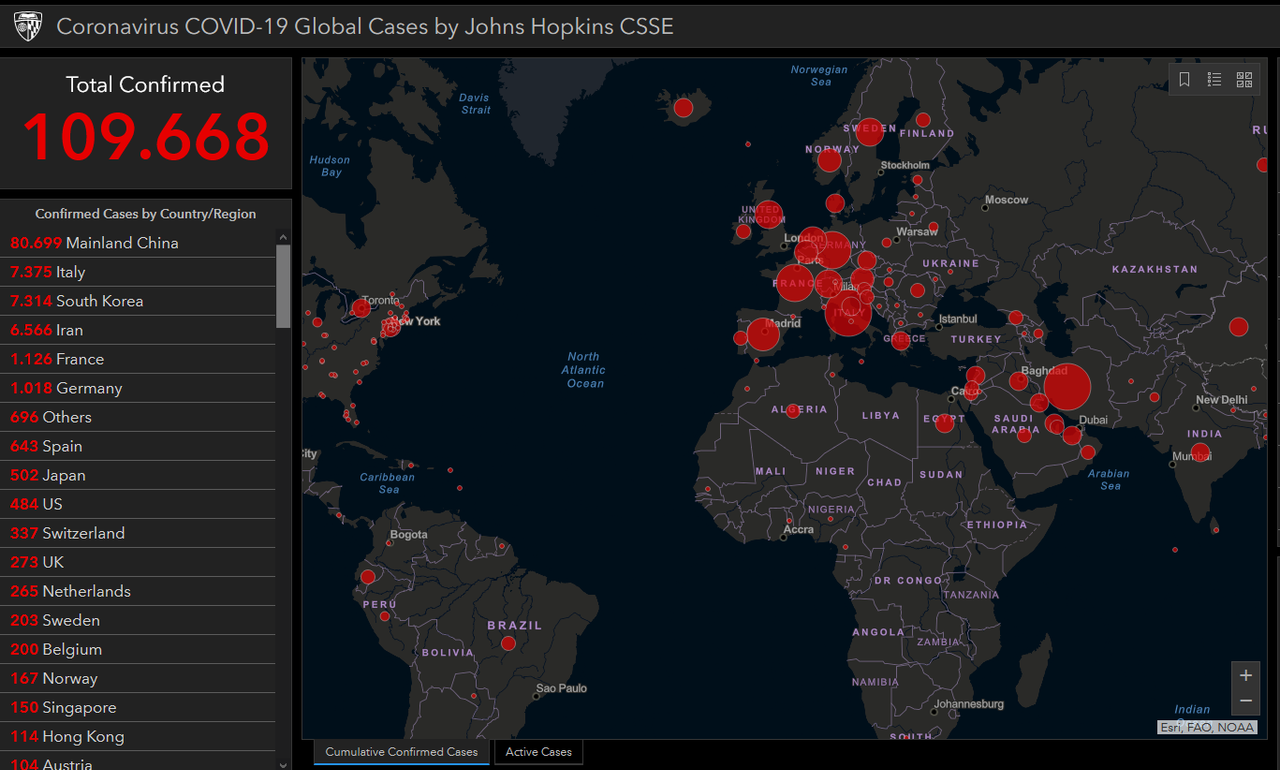Click the Esri, FAO, NOAA attribution
Screen dimensions: 1280x770
click(x=1207, y=727)
